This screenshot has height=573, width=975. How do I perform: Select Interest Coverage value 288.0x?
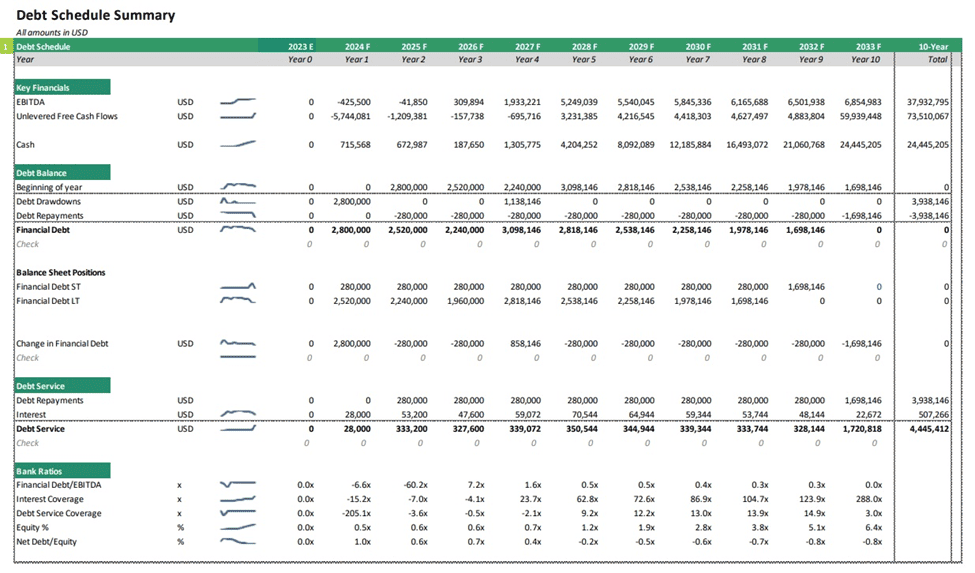point(869,499)
